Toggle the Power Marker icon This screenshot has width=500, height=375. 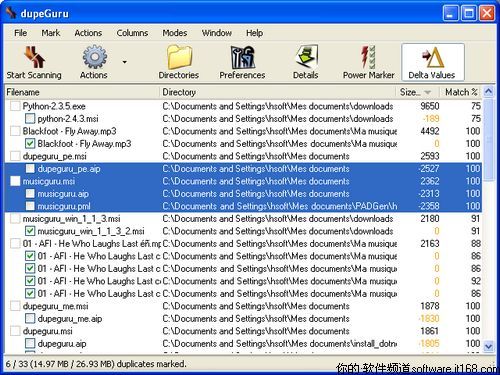click(368, 57)
